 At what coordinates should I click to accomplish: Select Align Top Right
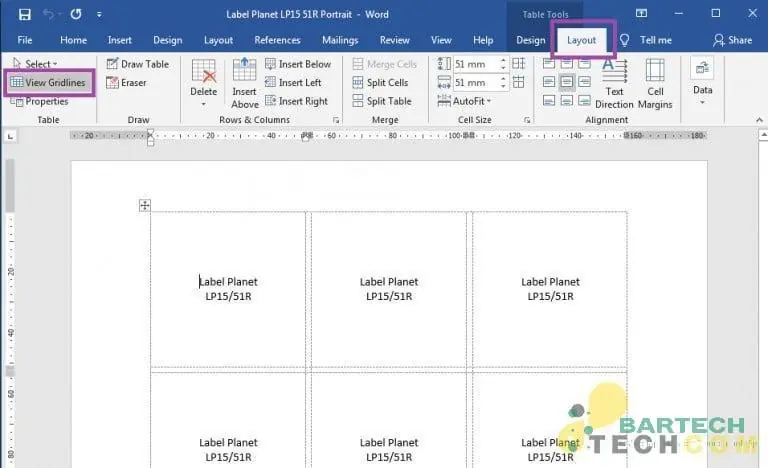click(x=584, y=64)
